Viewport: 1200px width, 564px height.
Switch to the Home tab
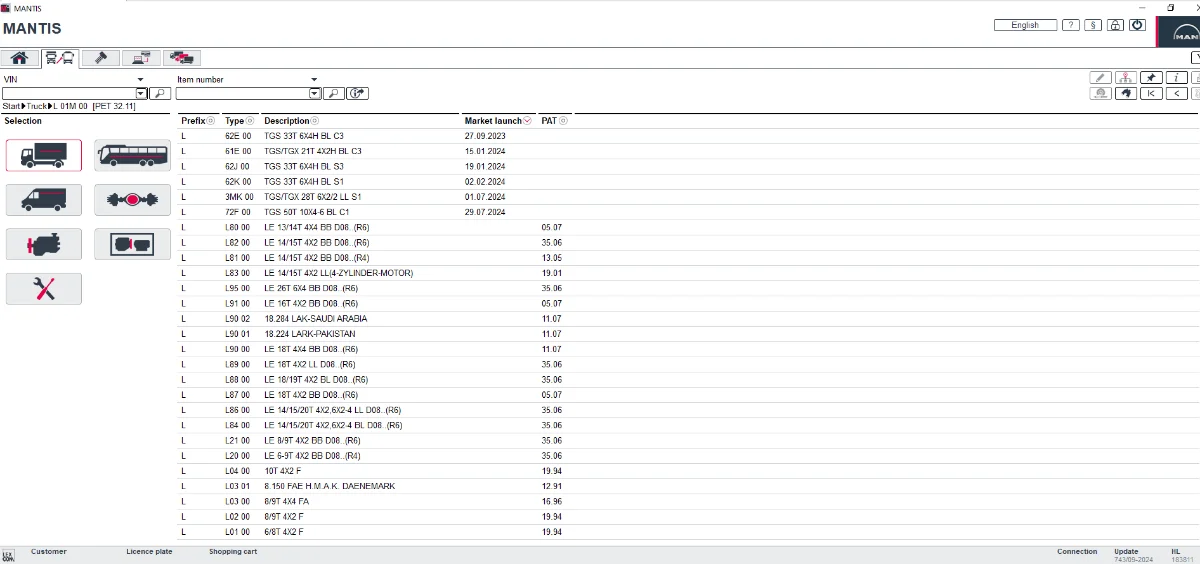click(x=19, y=58)
